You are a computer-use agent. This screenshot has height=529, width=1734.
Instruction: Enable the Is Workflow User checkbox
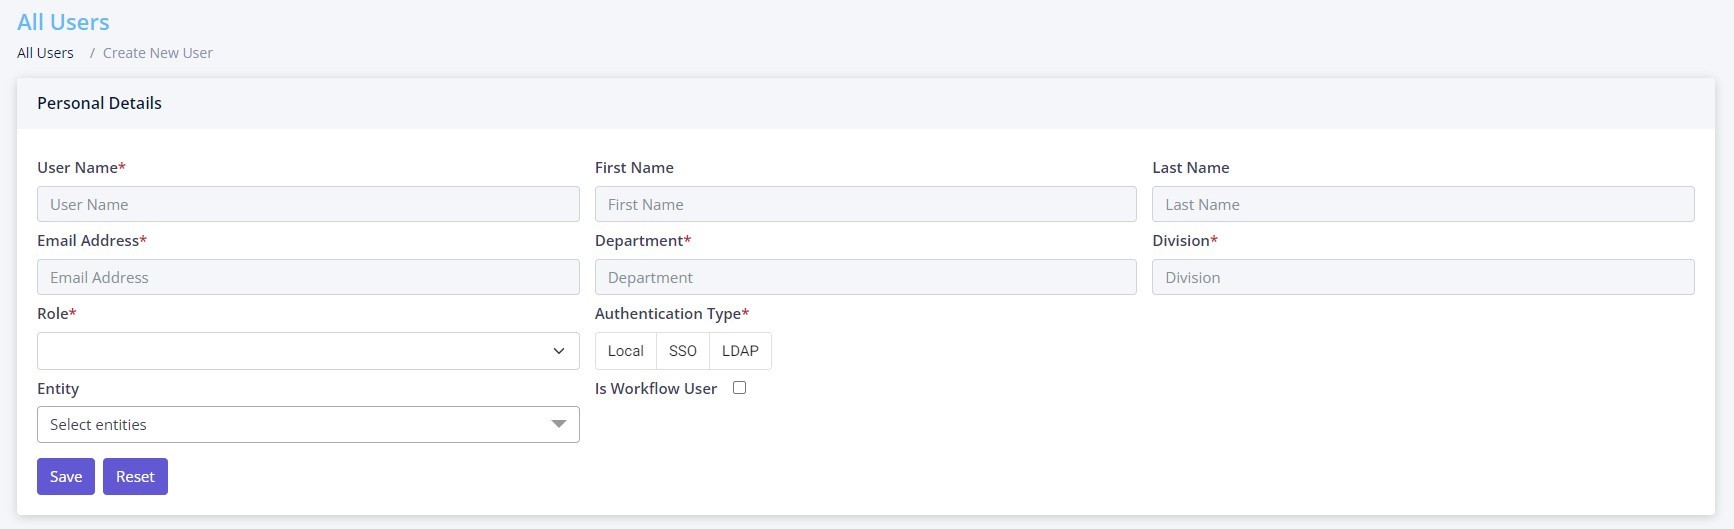[739, 388]
